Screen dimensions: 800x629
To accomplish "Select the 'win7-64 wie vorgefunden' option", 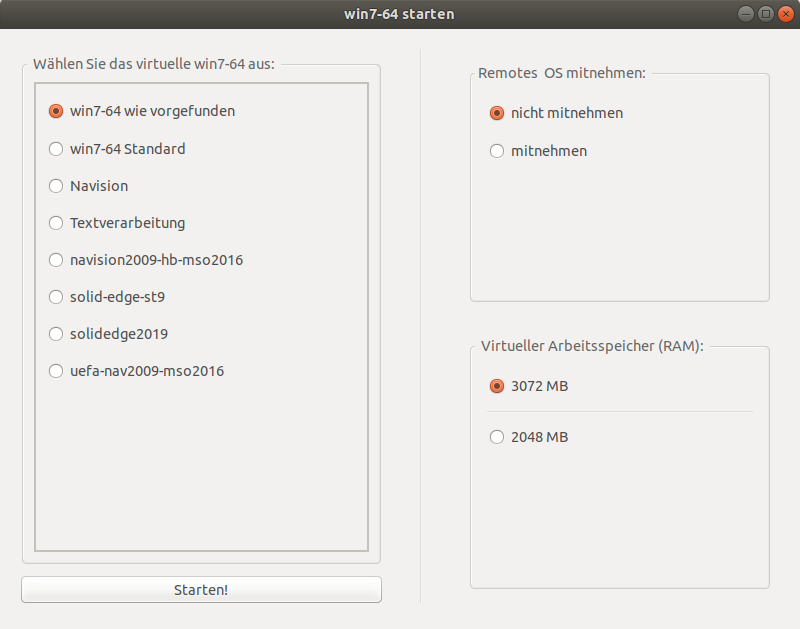I will pos(56,111).
